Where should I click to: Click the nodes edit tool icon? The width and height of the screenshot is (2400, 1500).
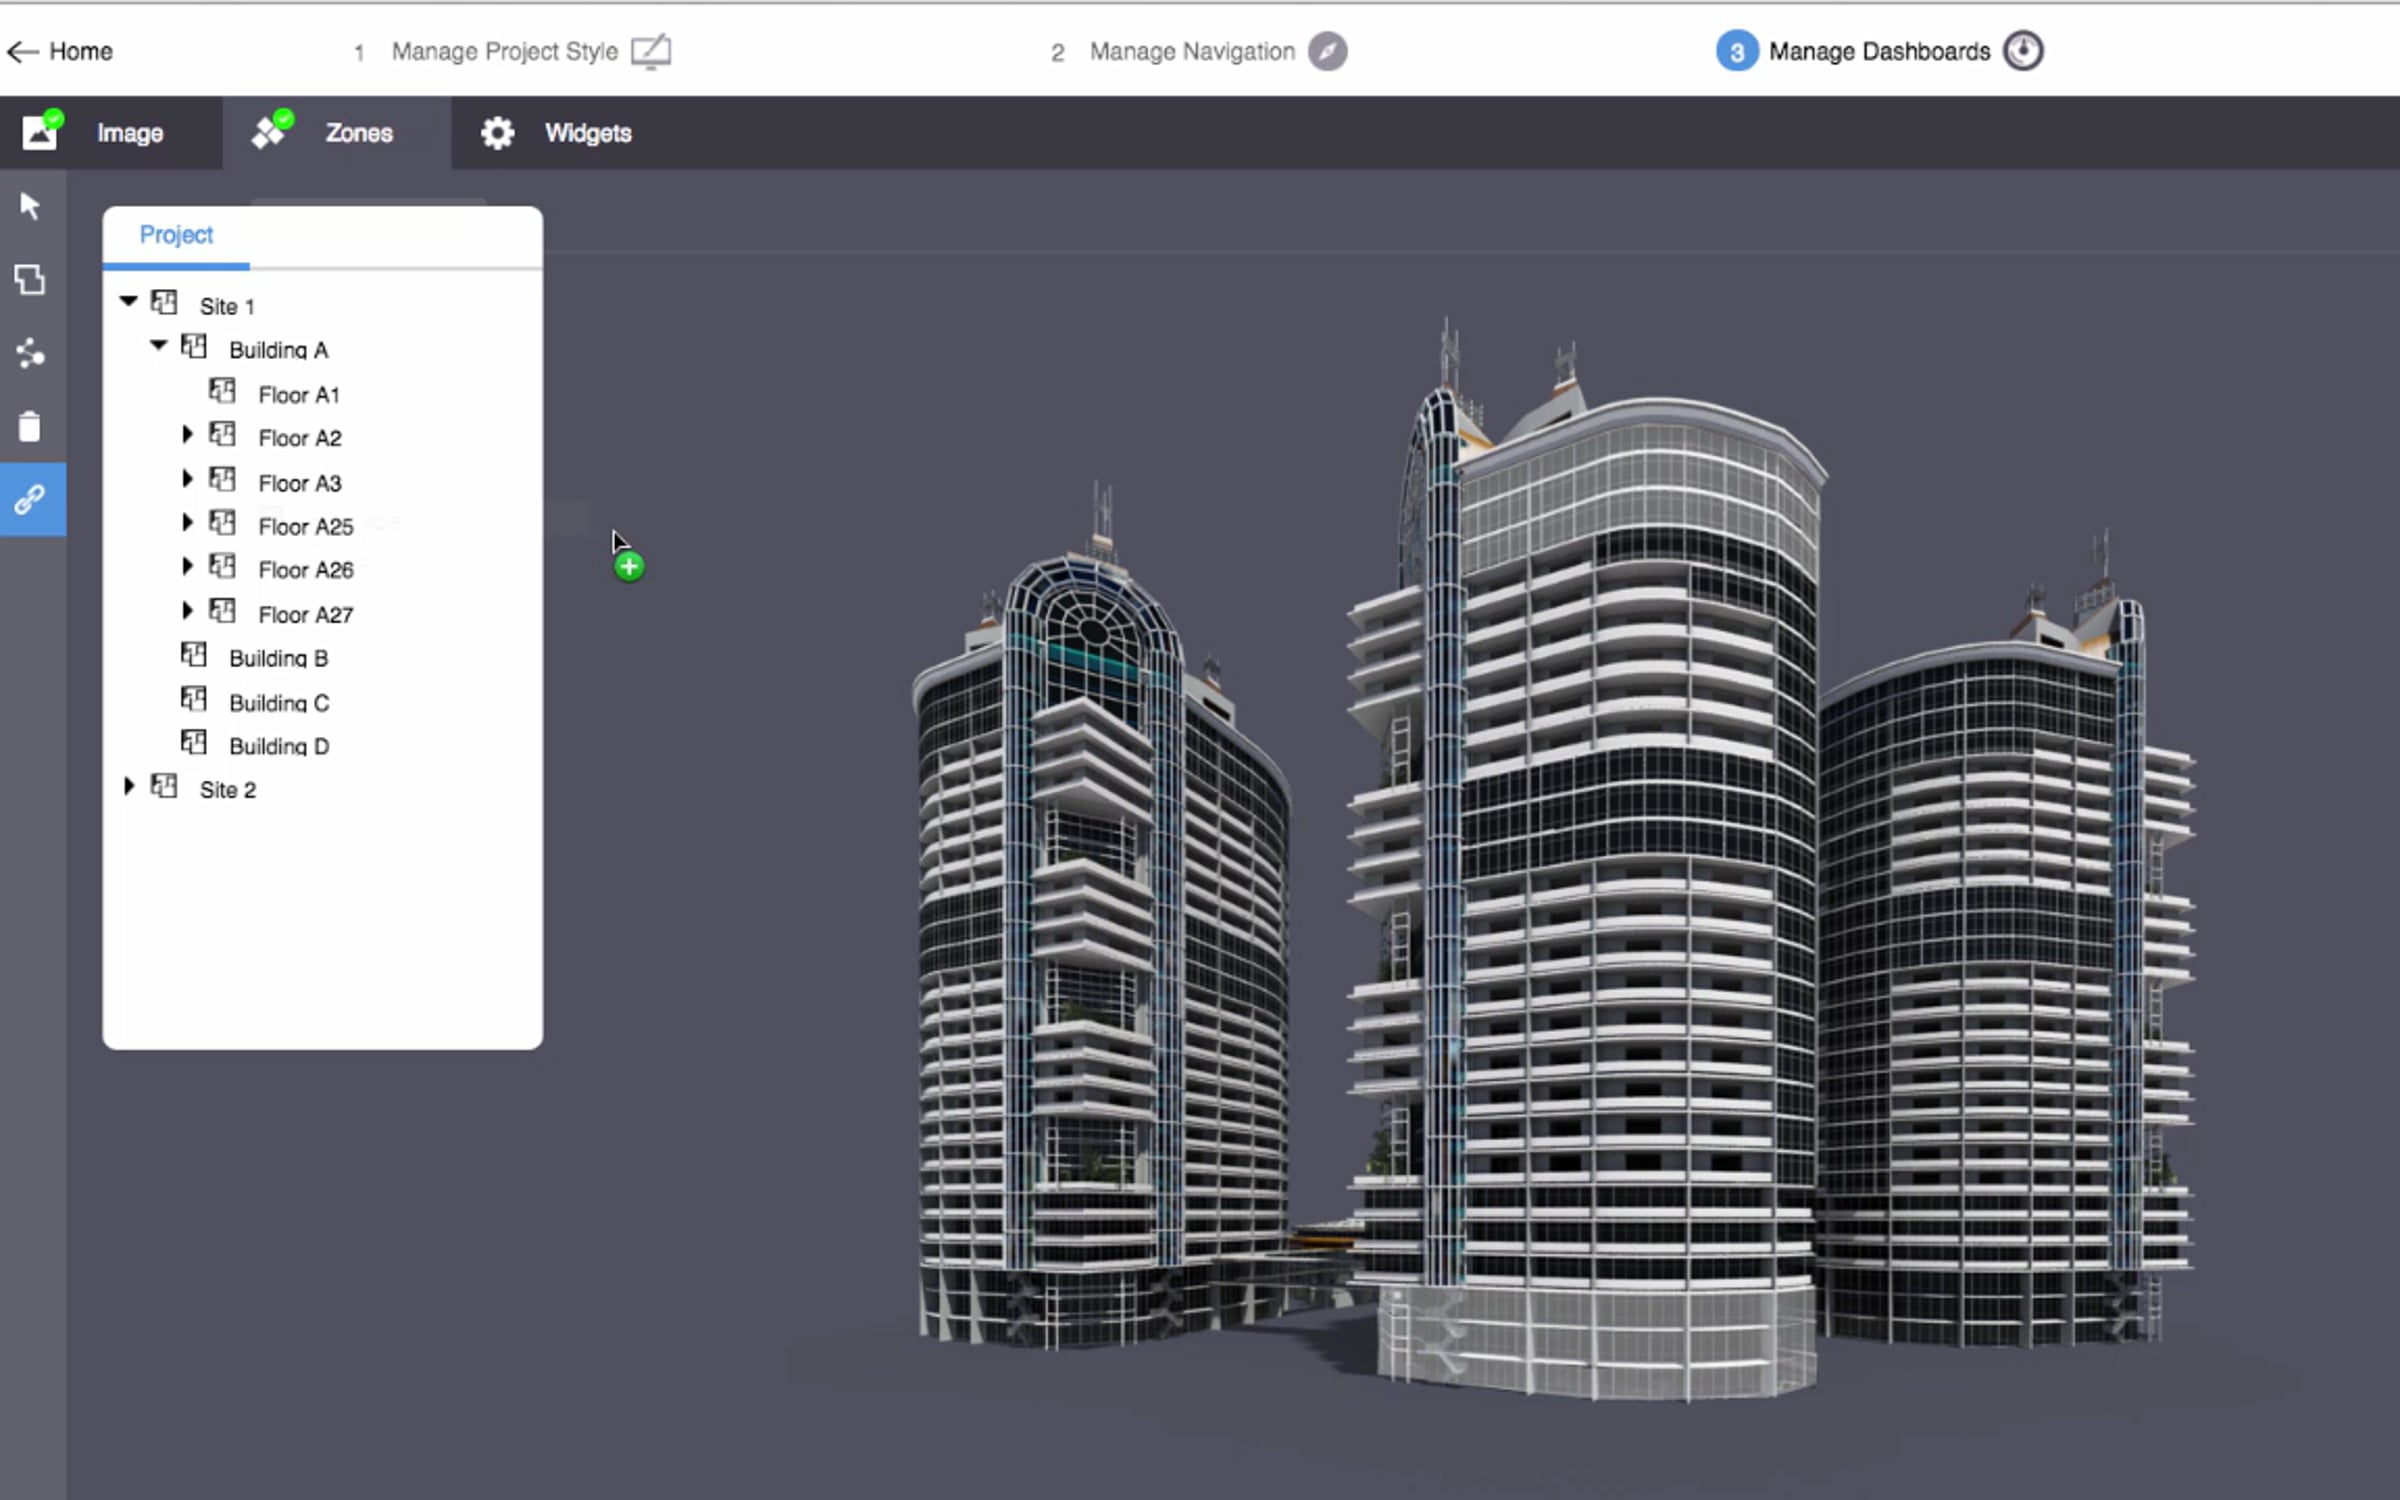click(30, 353)
